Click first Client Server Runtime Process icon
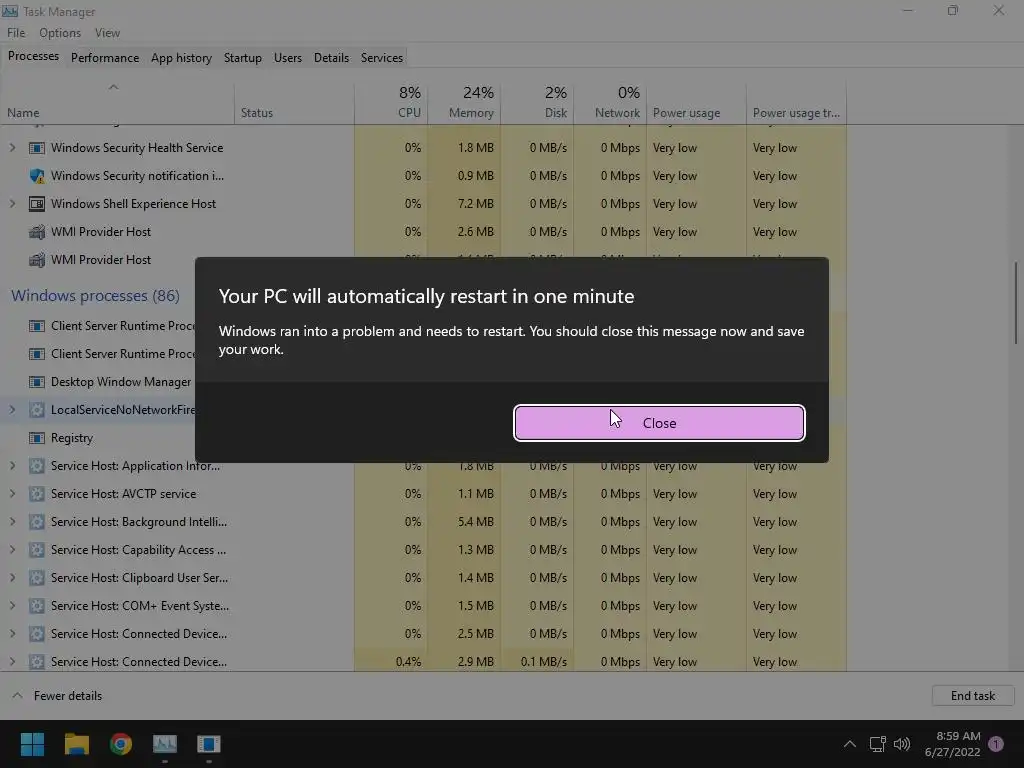Viewport: 1024px width, 768px height. pos(37,326)
